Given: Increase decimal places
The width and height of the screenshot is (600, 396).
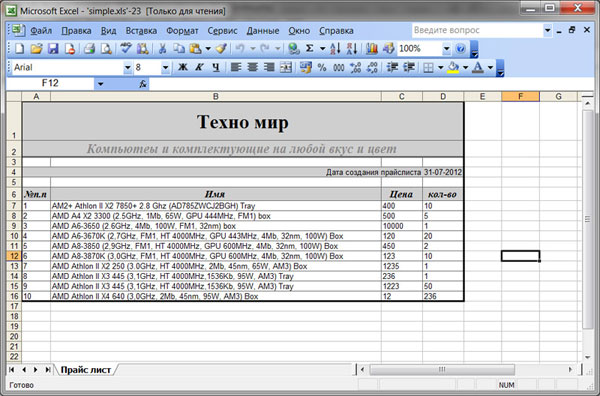Looking at the screenshot, I should (355, 68).
